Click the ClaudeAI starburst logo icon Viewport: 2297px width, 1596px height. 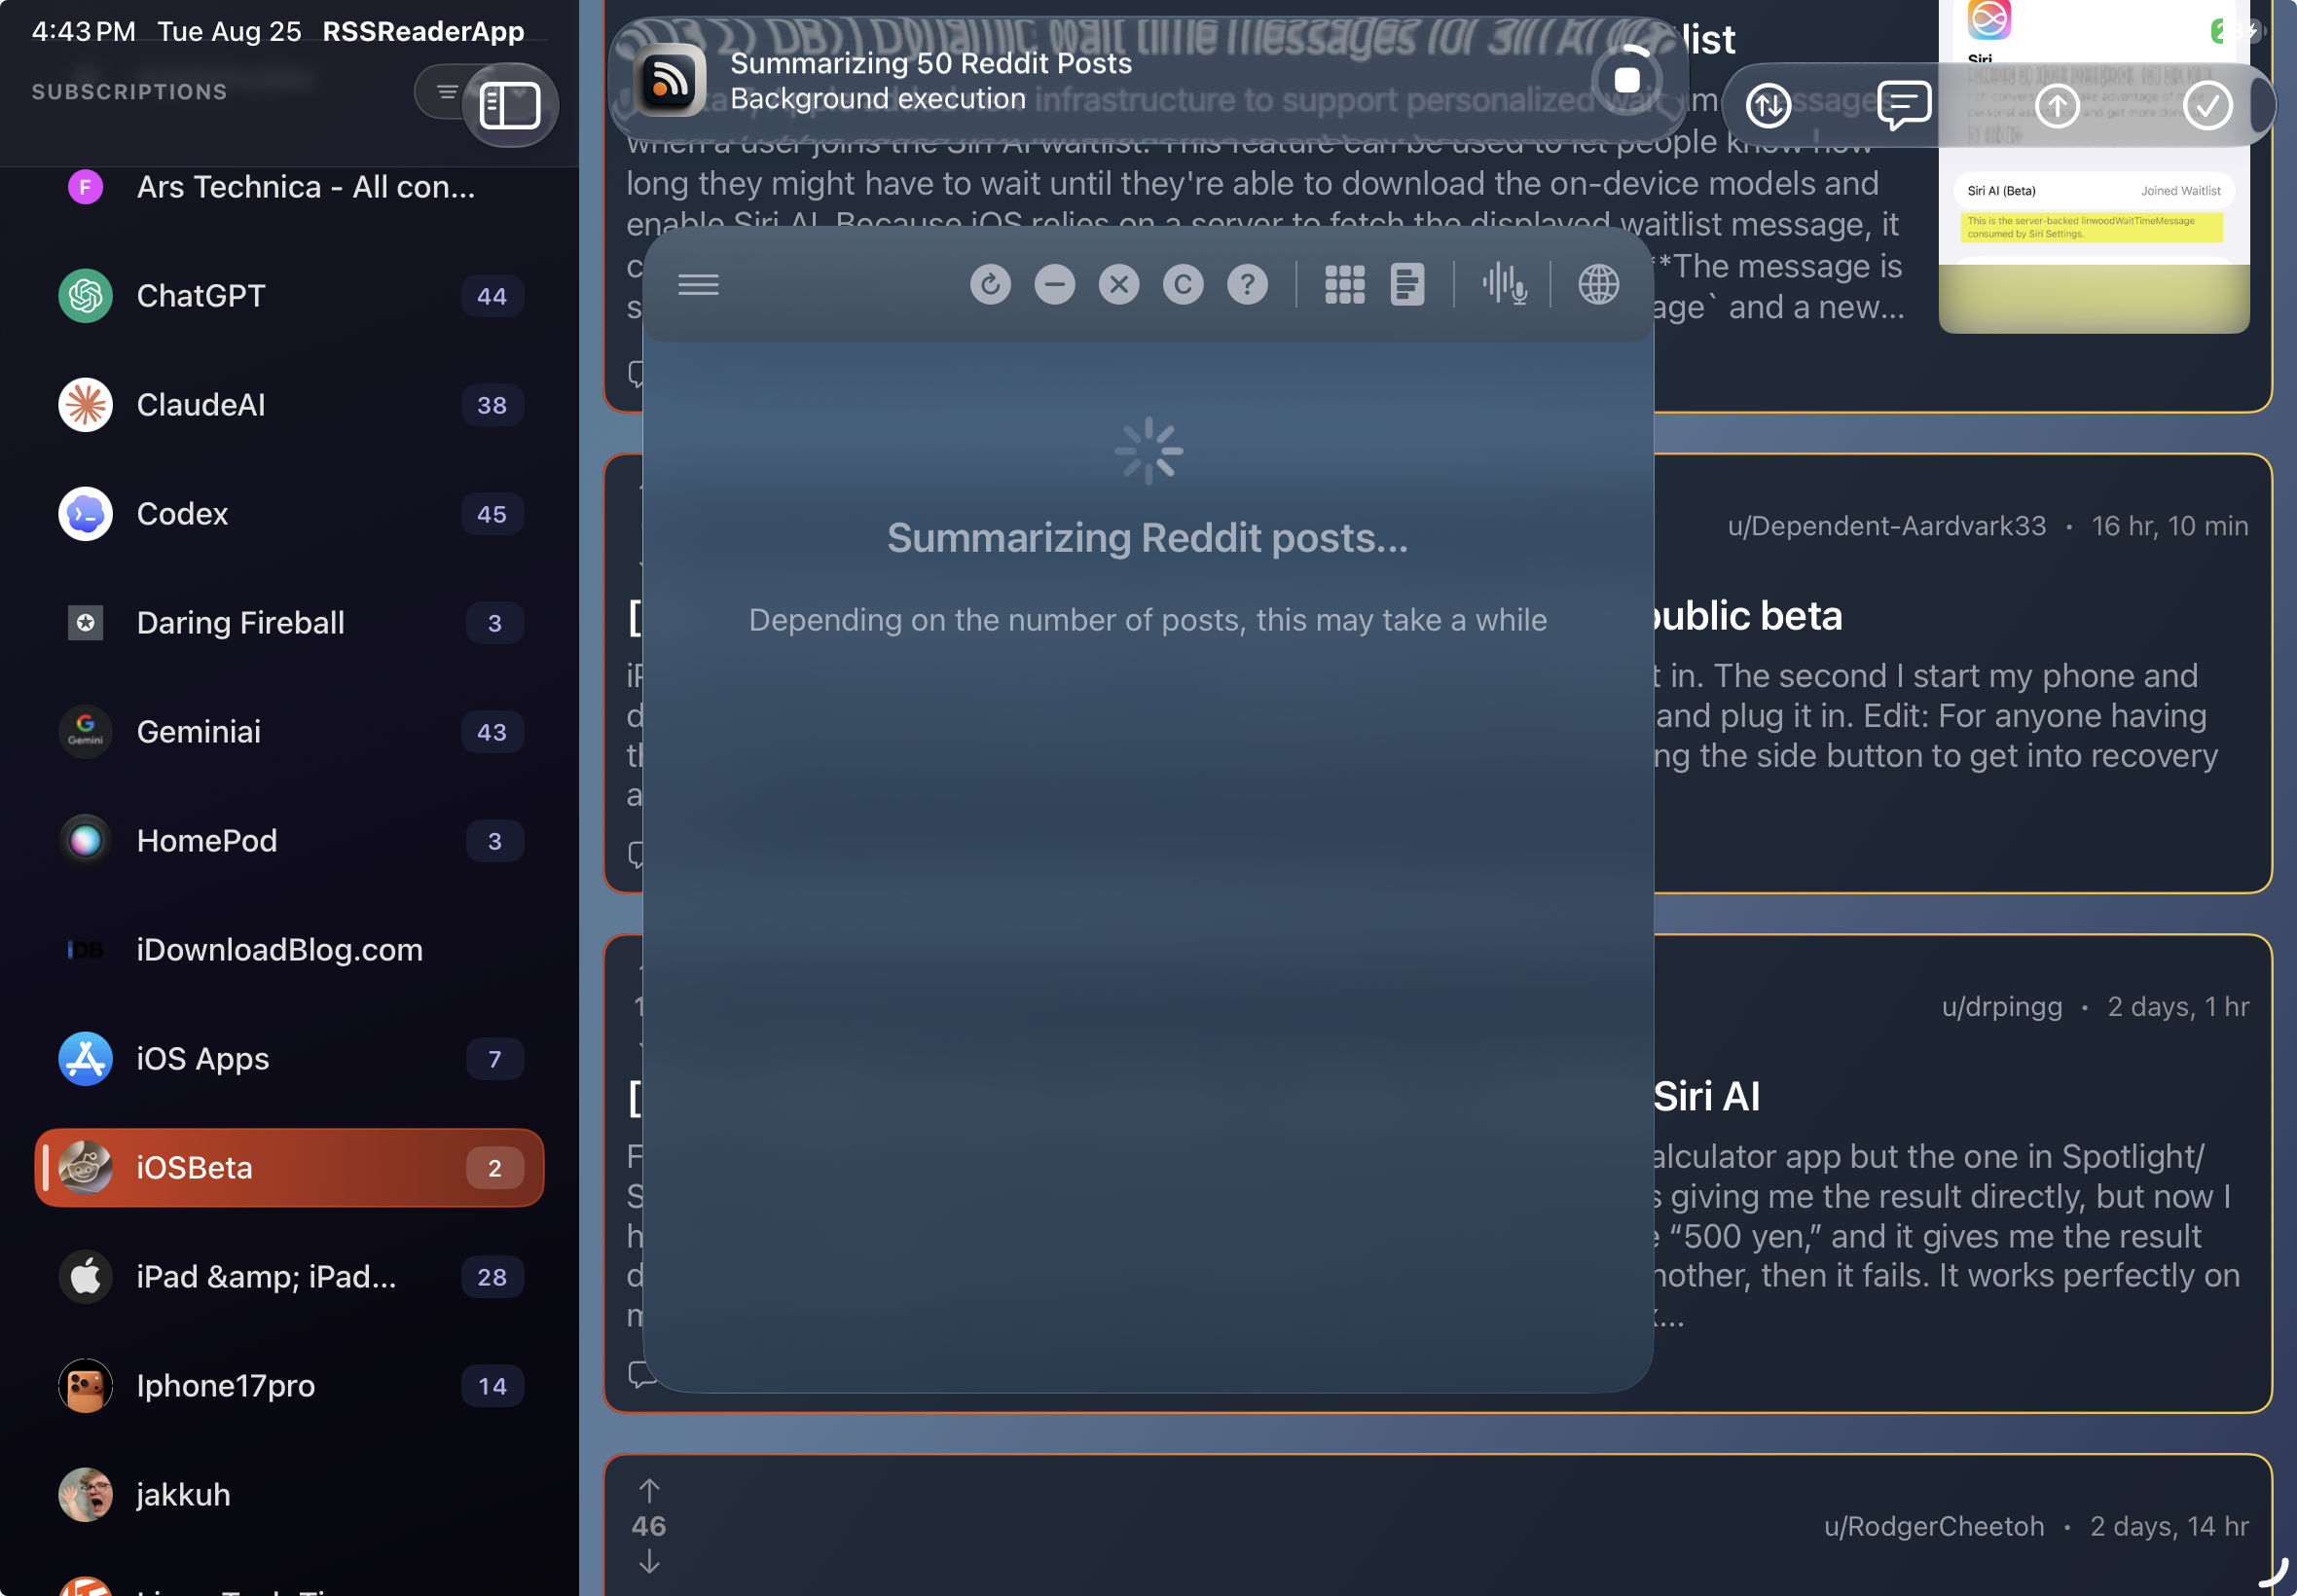(86, 405)
